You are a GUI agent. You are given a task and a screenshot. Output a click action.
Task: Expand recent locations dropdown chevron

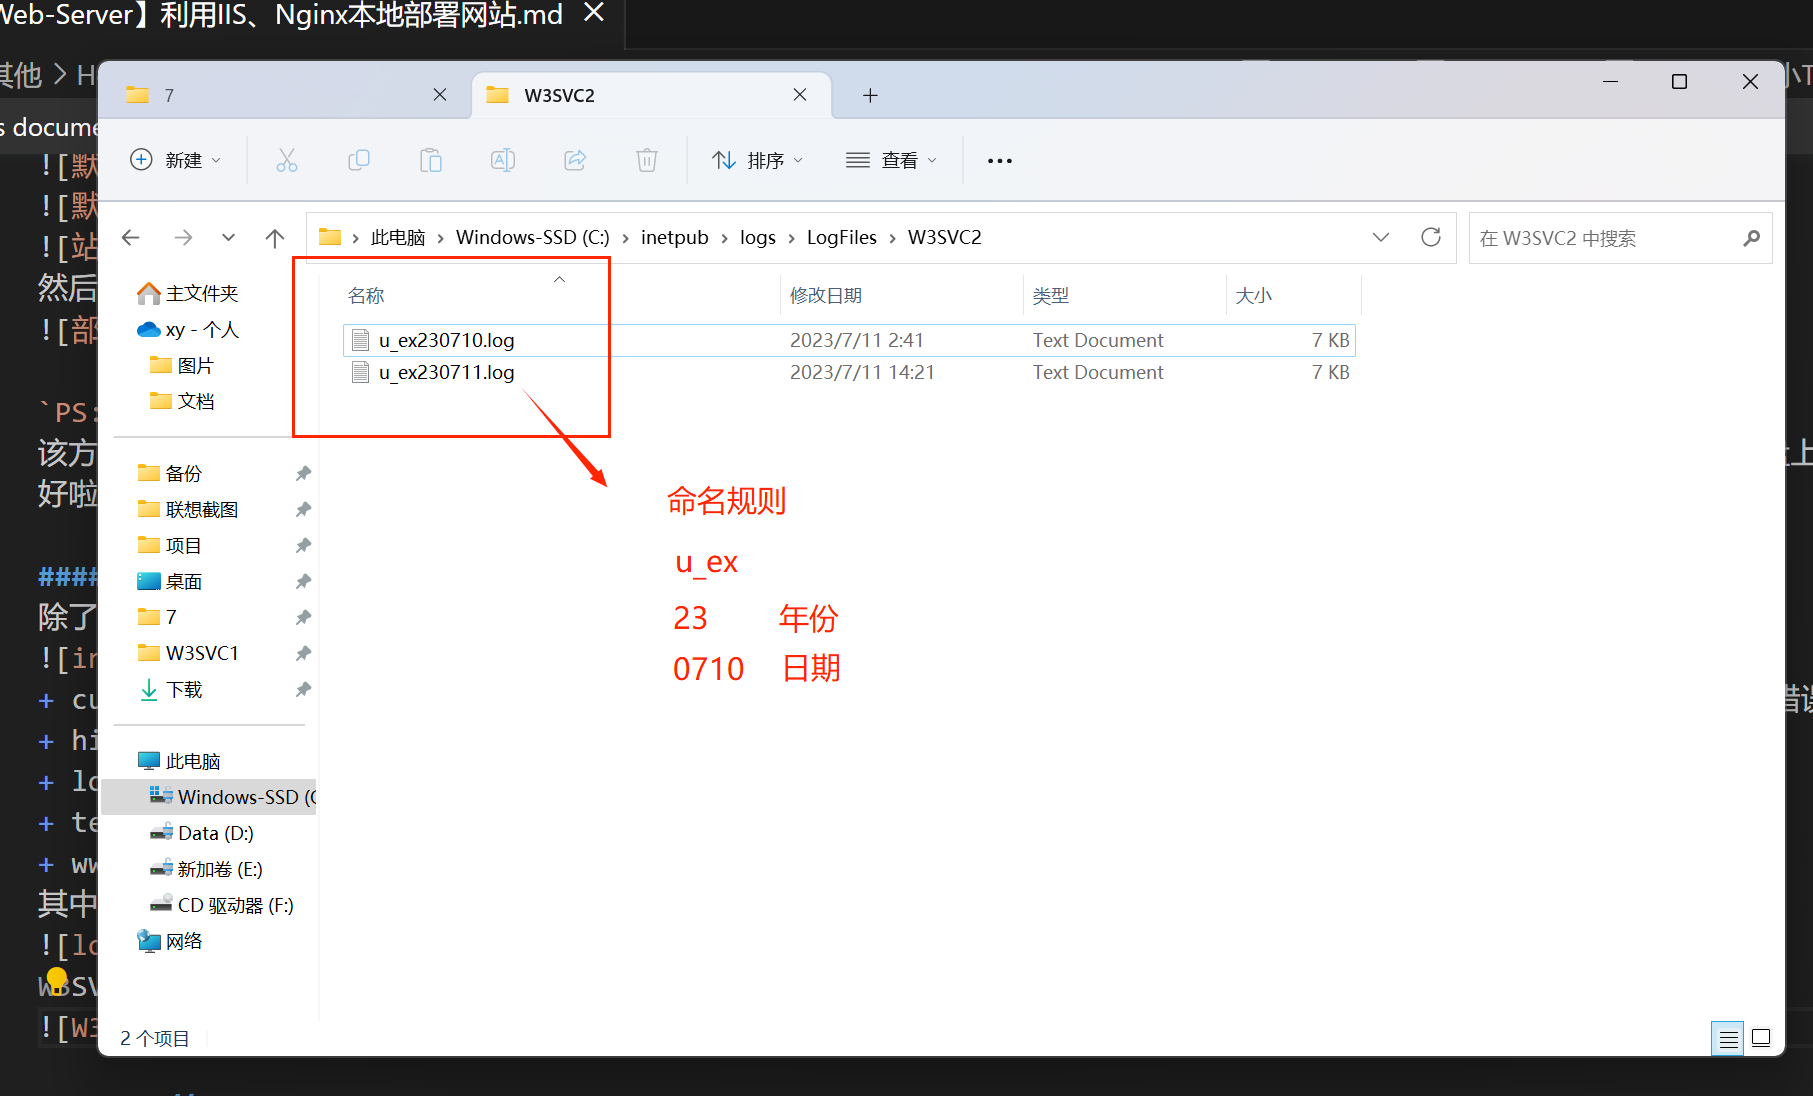click(x=229, y=237)
